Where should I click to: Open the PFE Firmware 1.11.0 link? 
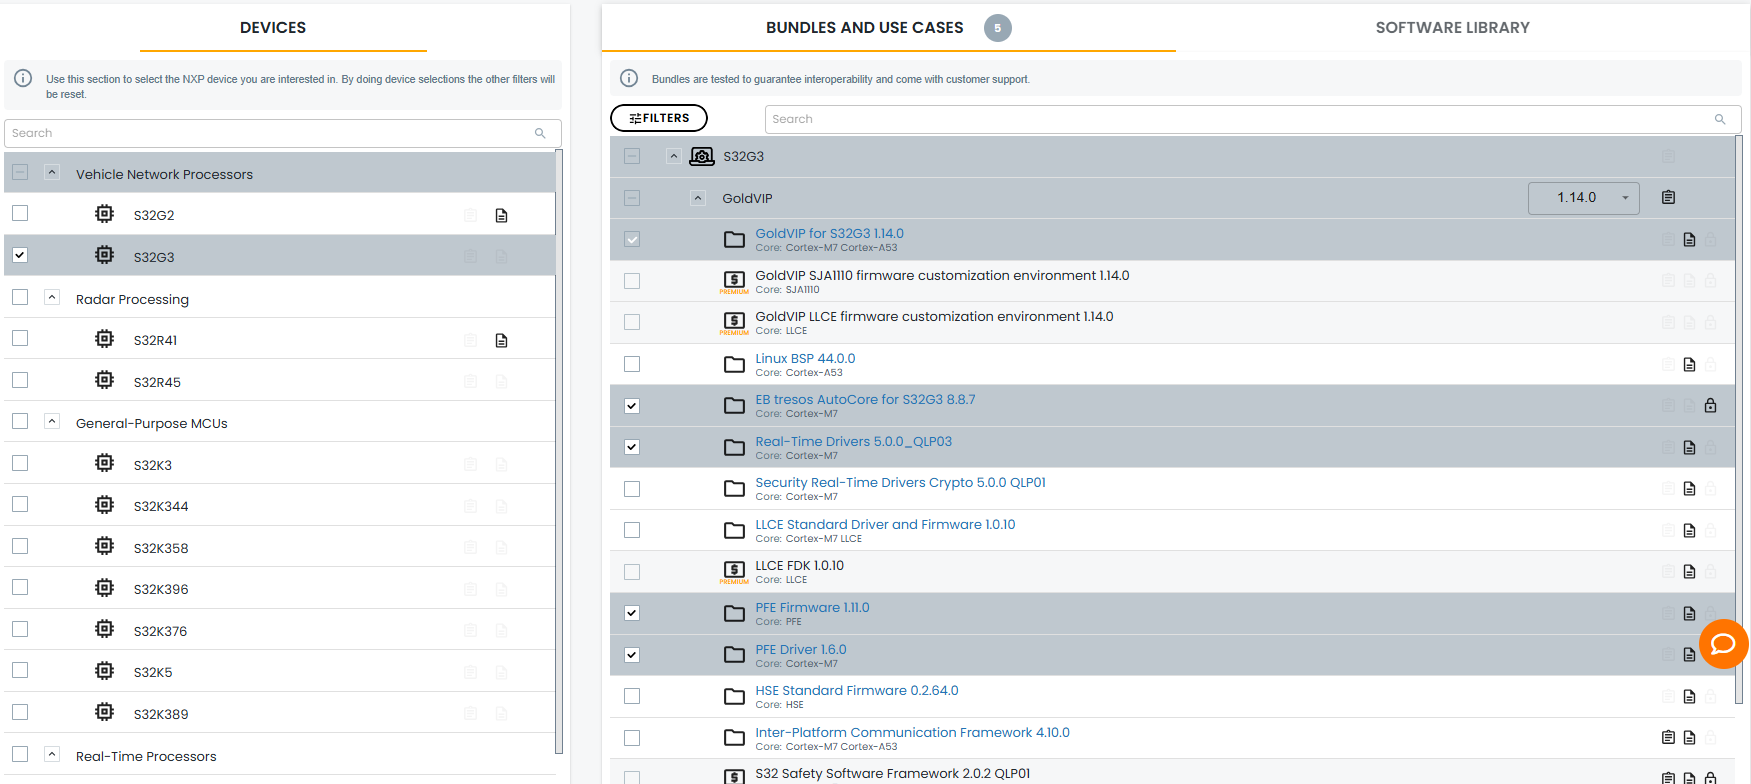click(x=812, y=607)
